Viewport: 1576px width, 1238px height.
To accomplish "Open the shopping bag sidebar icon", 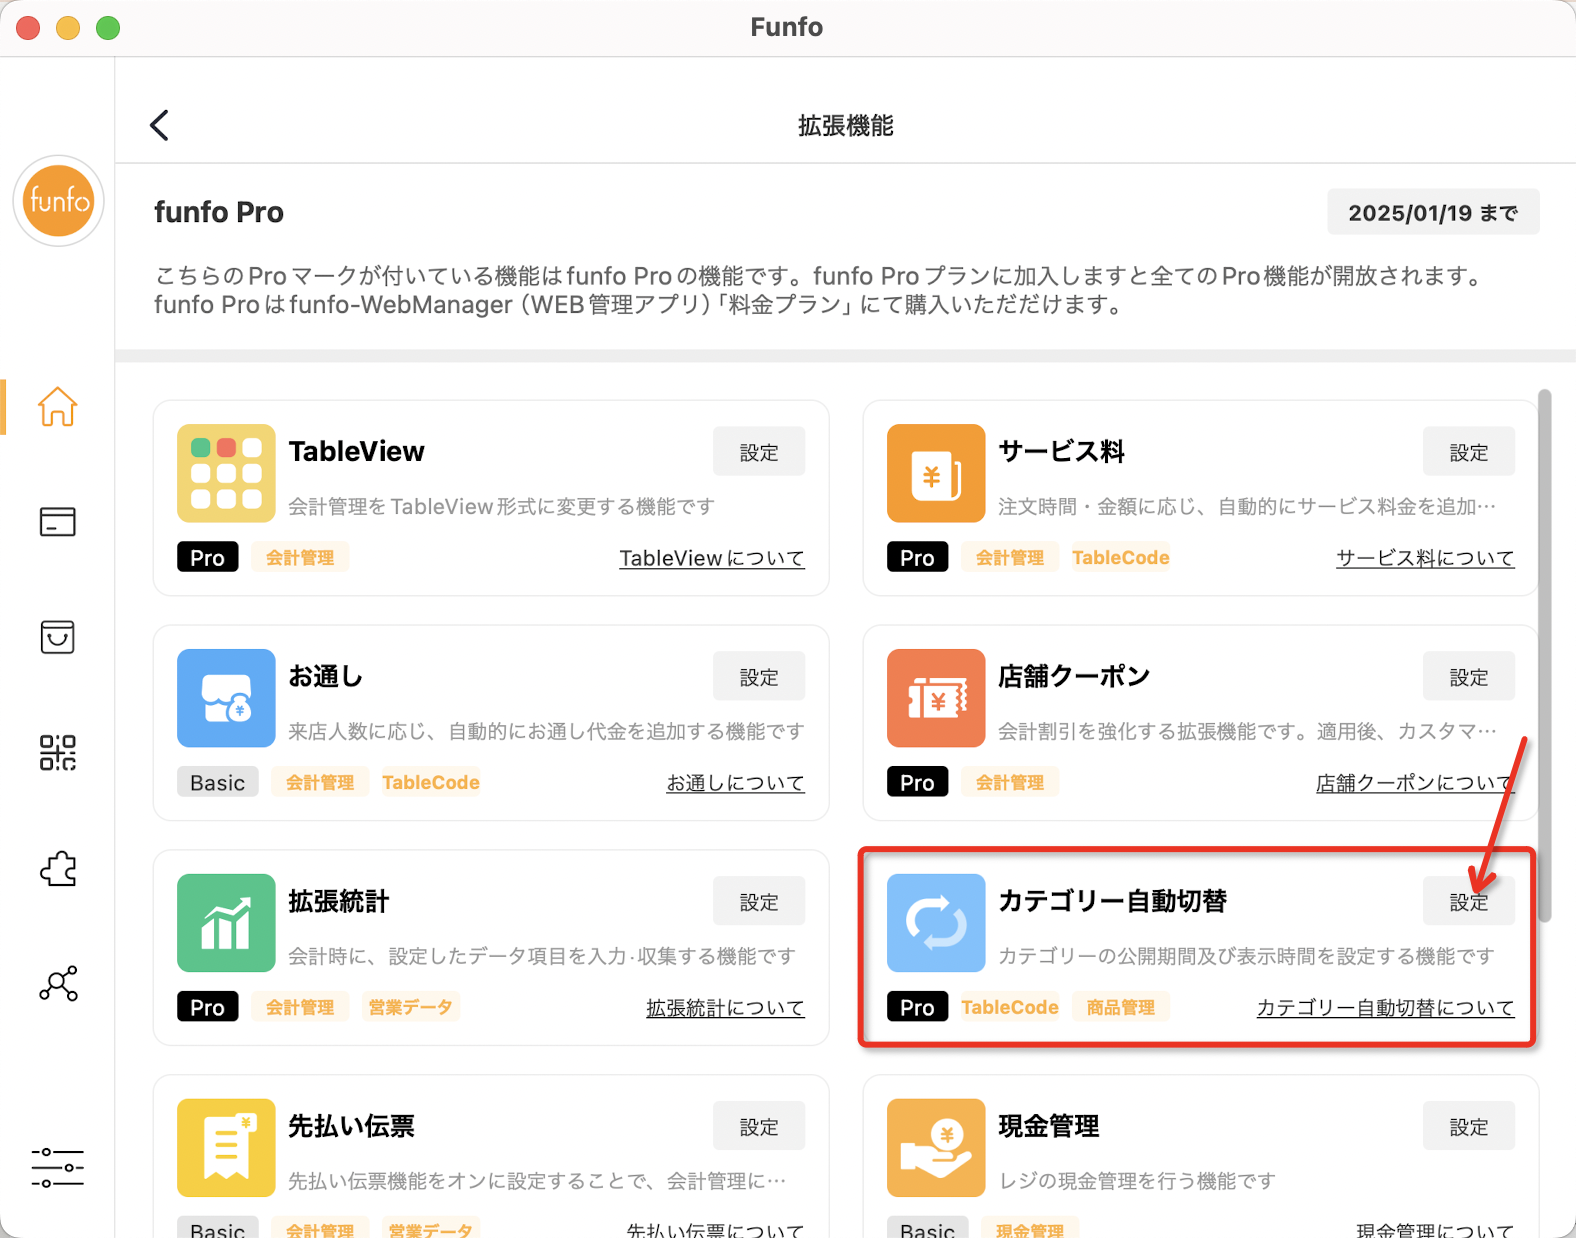I will pyautogui.click(x=57, y=637).
